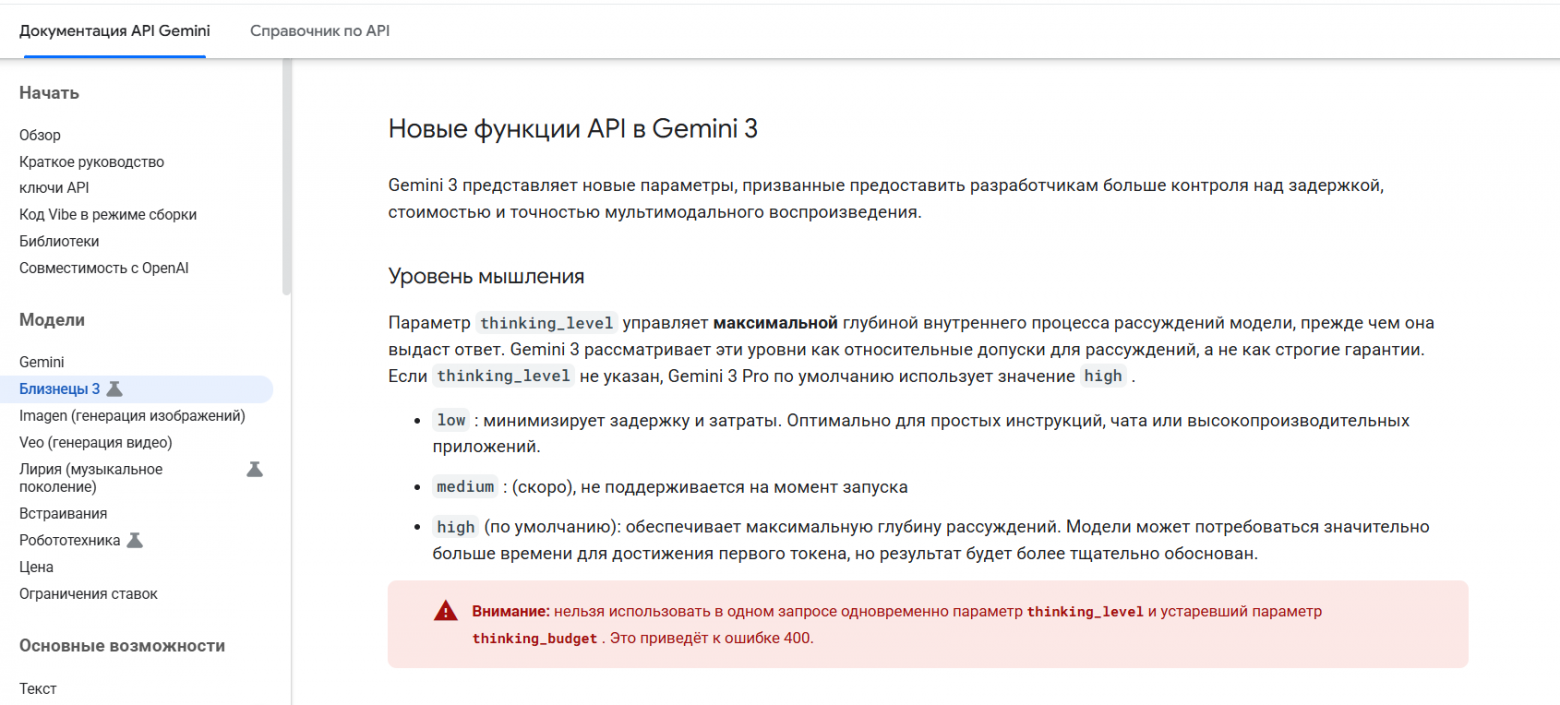The image size is (1560, 705).
Task: Open the Документация API Gemini tab
Action: click(115, 31)
